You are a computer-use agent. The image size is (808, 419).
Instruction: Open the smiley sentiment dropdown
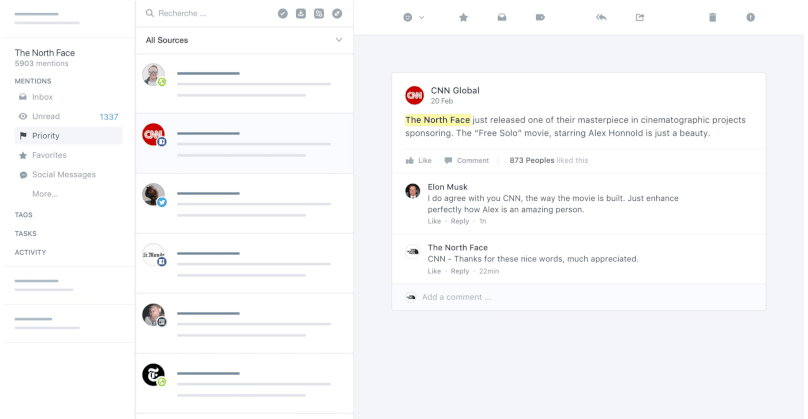[413, 18]
